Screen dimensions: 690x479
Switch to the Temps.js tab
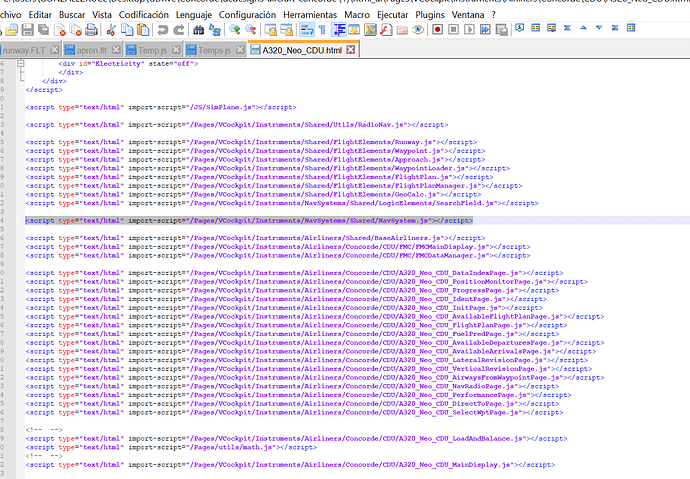pos(214,50)
